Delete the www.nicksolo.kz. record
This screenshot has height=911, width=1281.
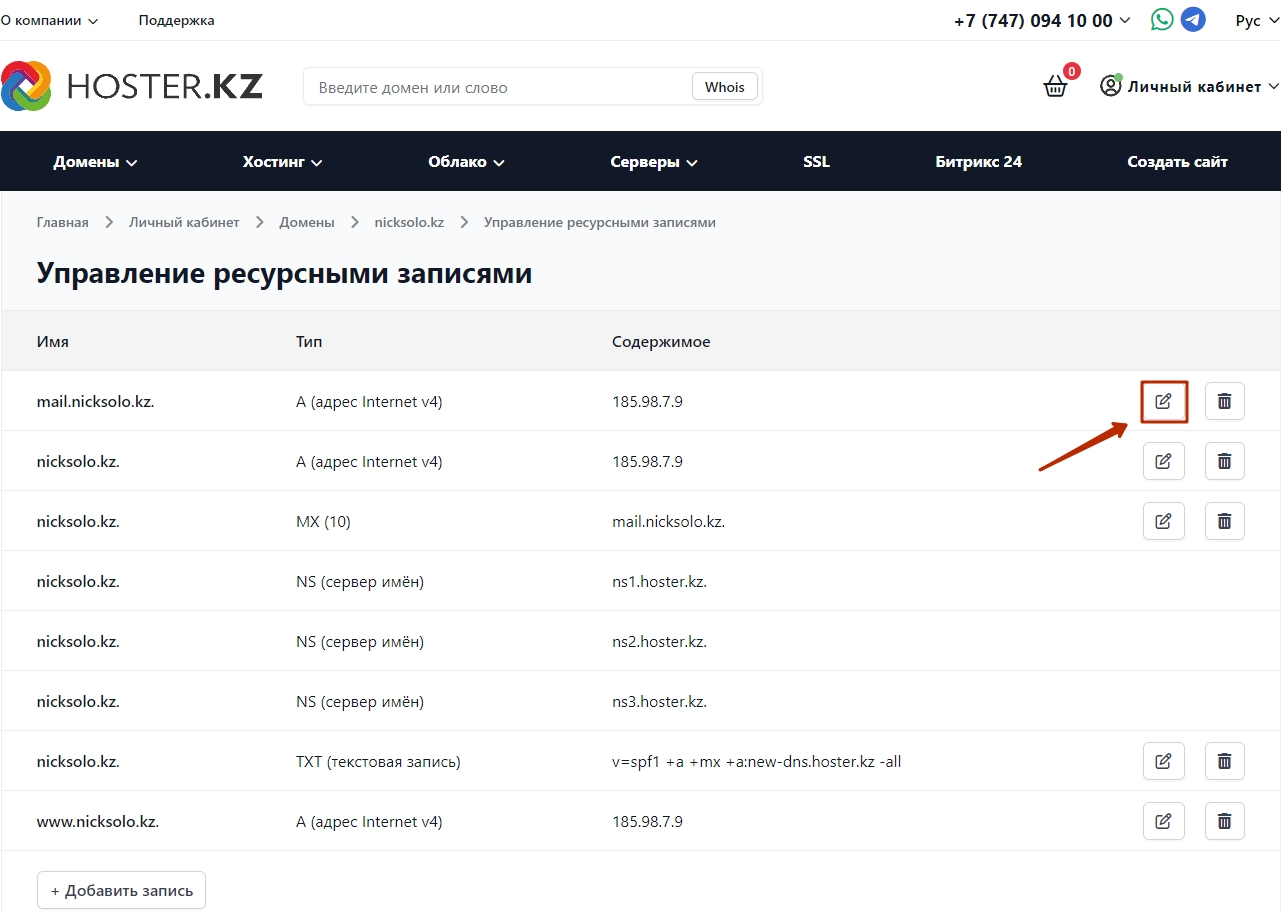pos(1224,821)
